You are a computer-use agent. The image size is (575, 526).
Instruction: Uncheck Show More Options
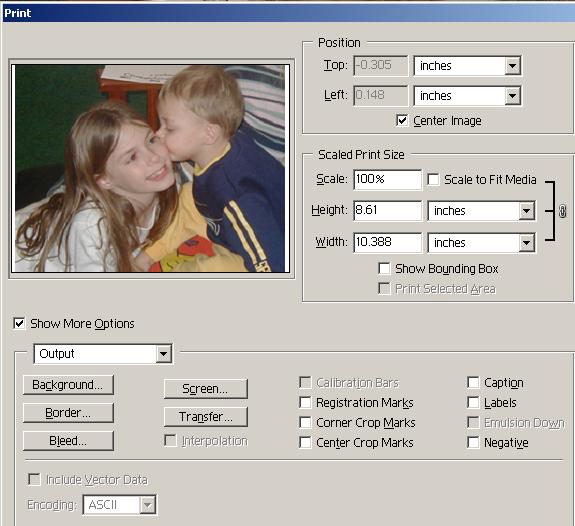pyautogui.click(x=19, y=324)
